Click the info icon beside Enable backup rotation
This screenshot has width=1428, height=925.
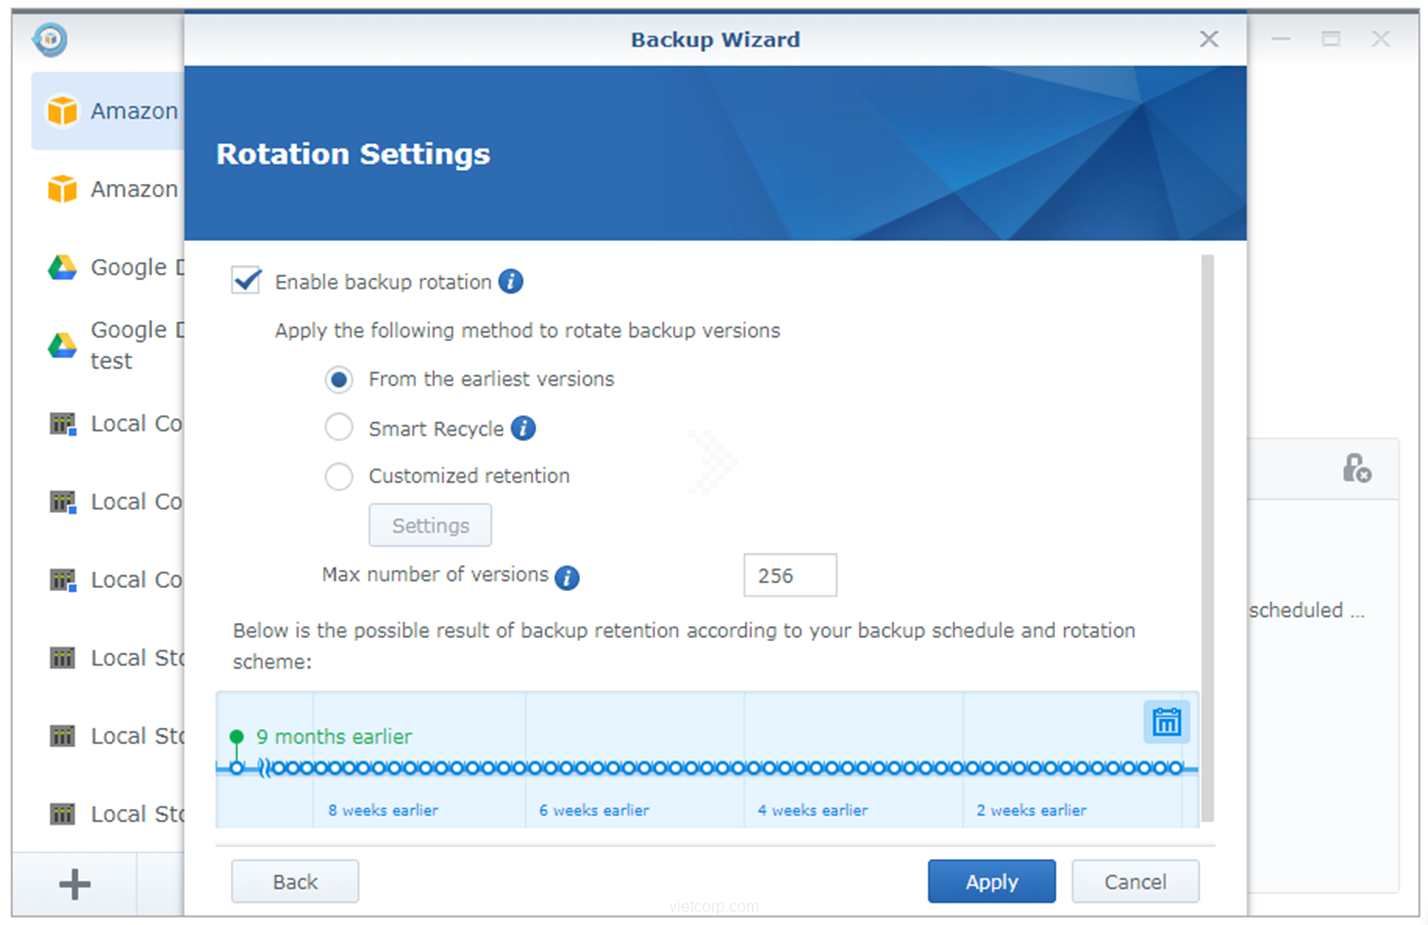point(511,282)
